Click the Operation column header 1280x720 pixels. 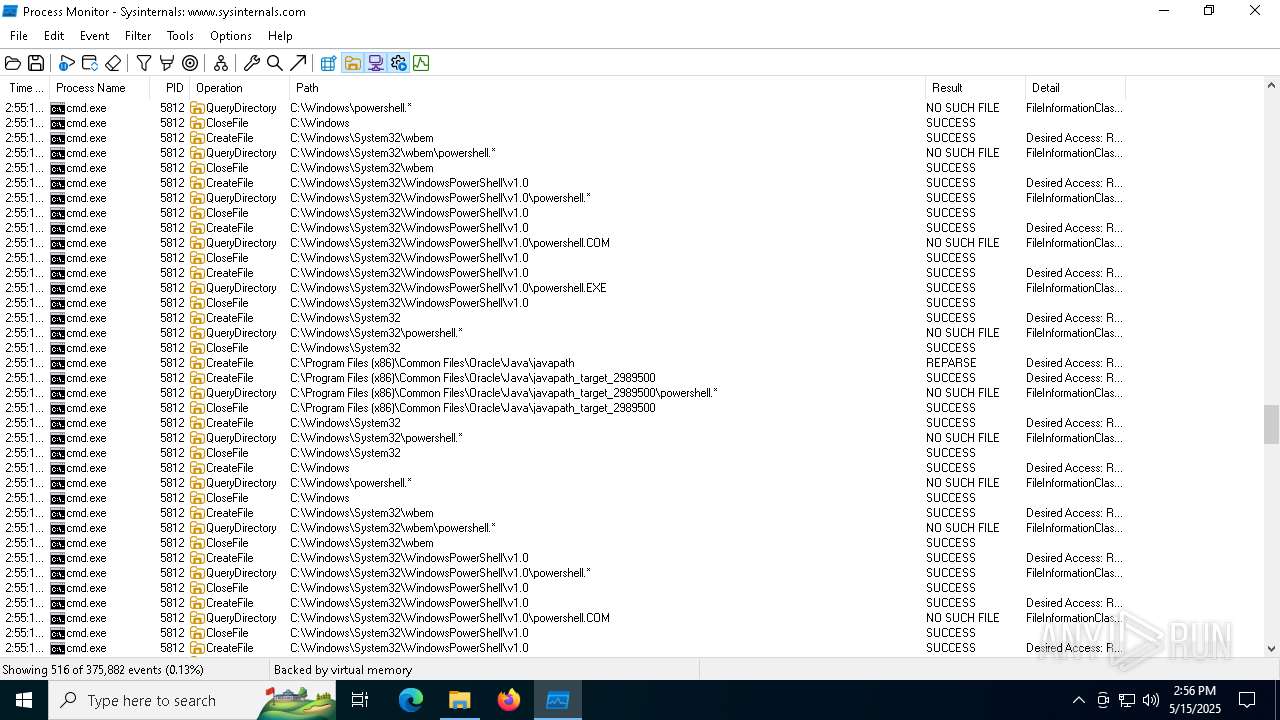click(x=240, y=88)
